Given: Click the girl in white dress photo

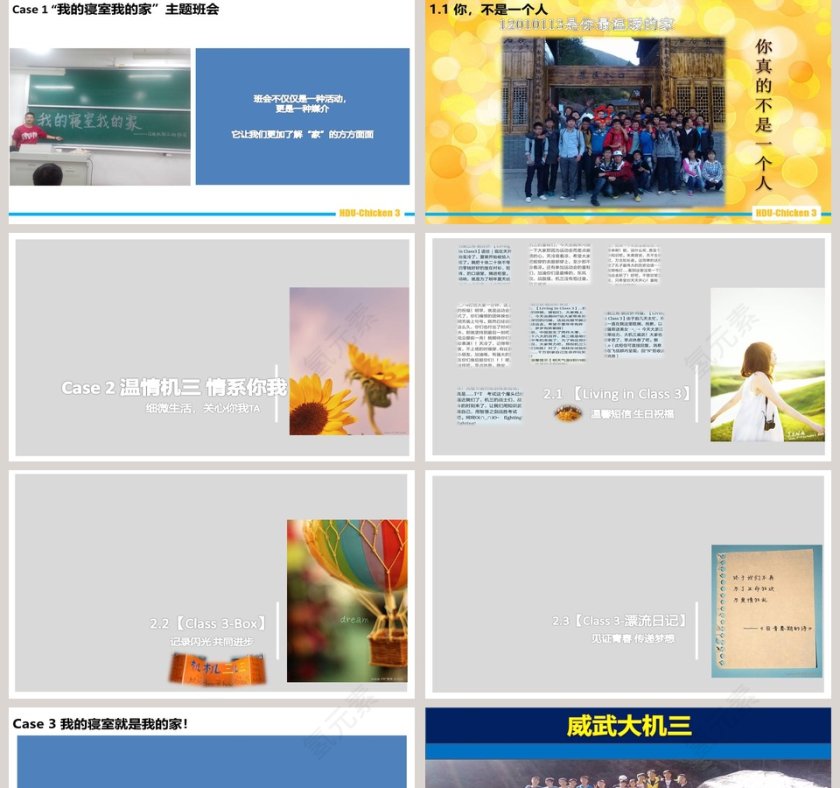Looking at the screenshot, I should point(767,365).
